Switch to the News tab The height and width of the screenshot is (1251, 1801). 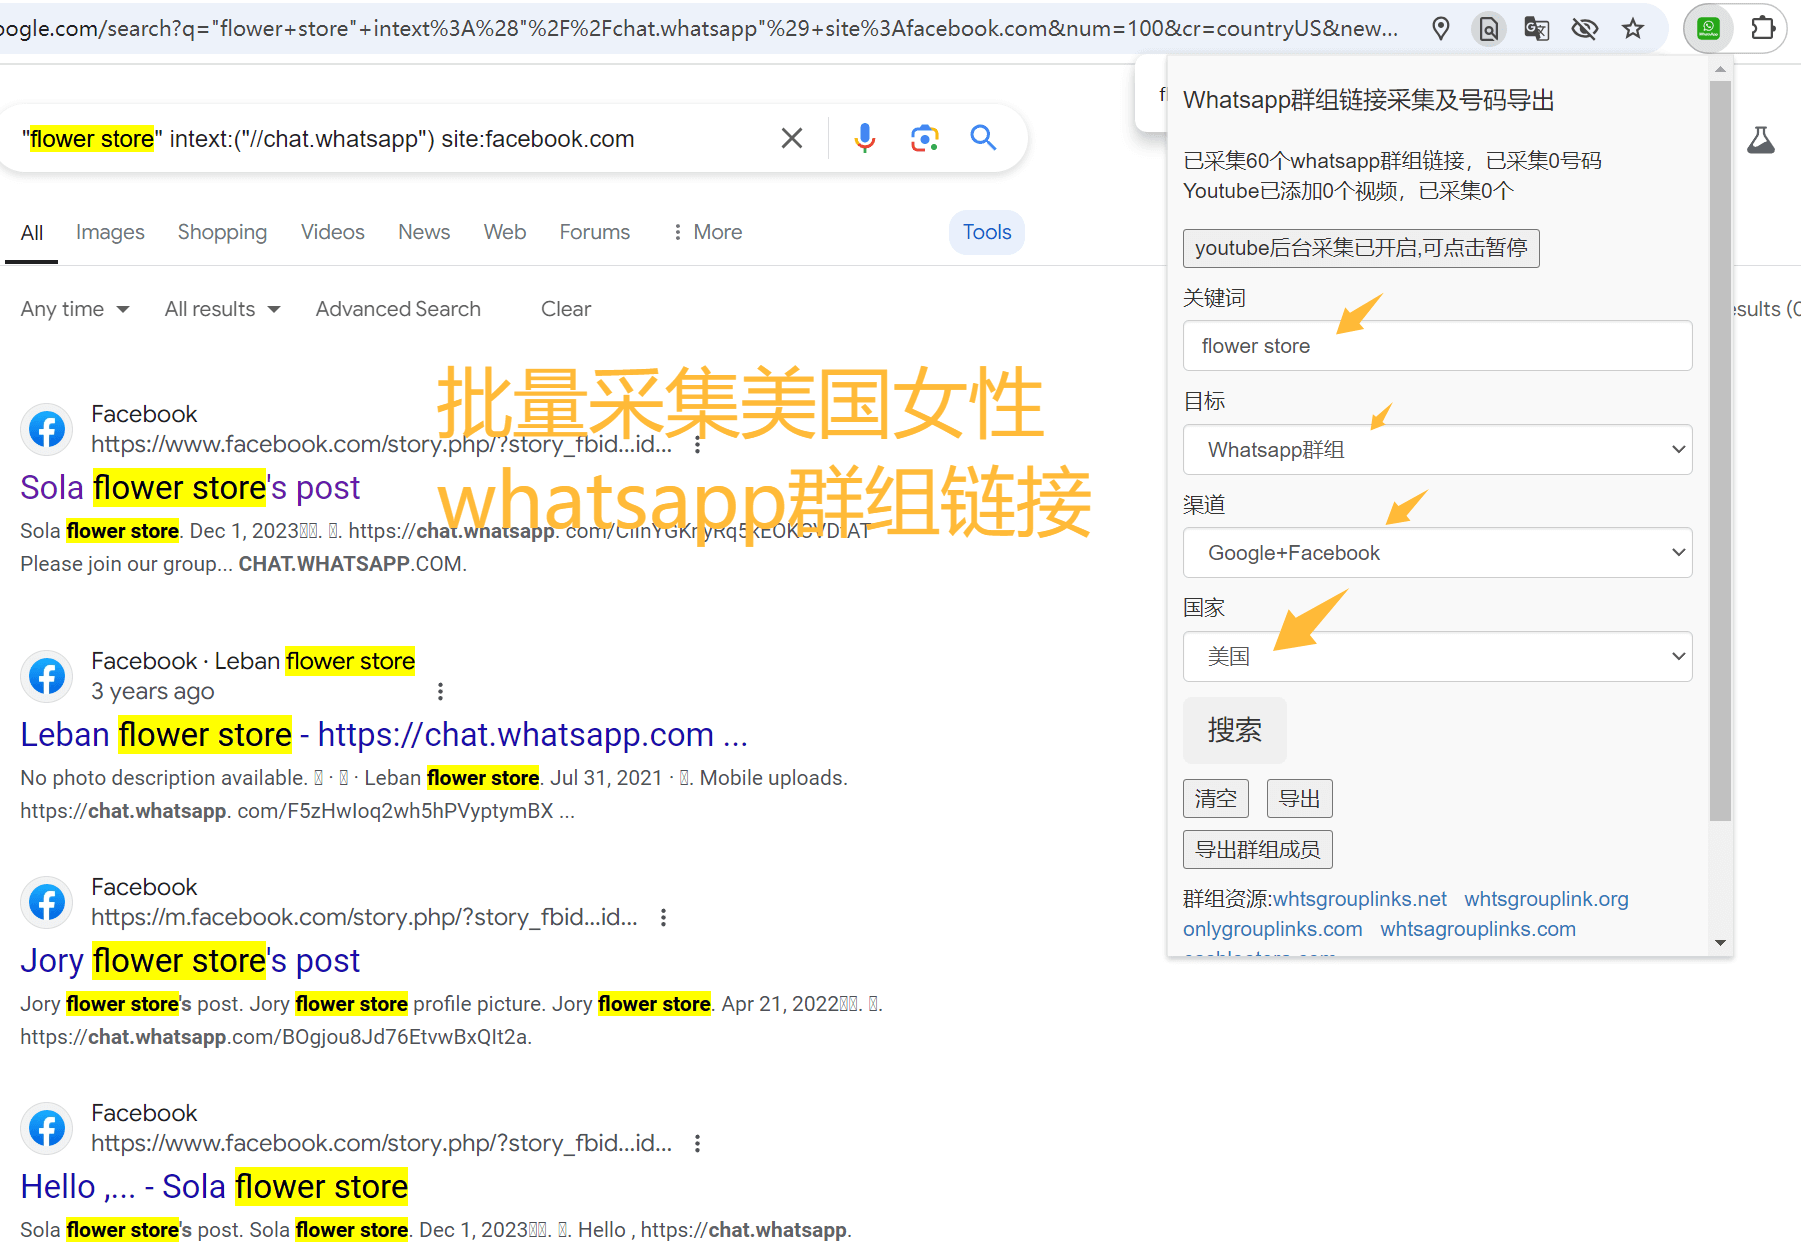424,232
